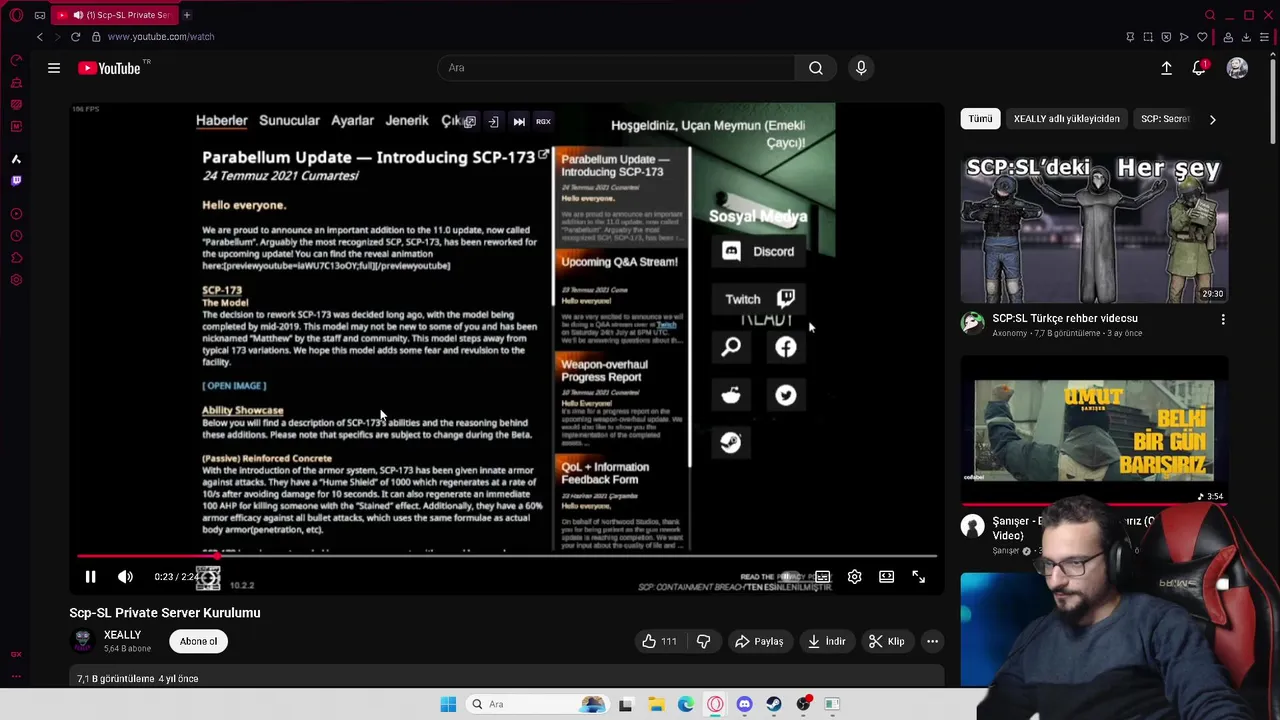
Task: Select XEALLY adlı yükleyiciden chip
Action: pos(1066,119)
